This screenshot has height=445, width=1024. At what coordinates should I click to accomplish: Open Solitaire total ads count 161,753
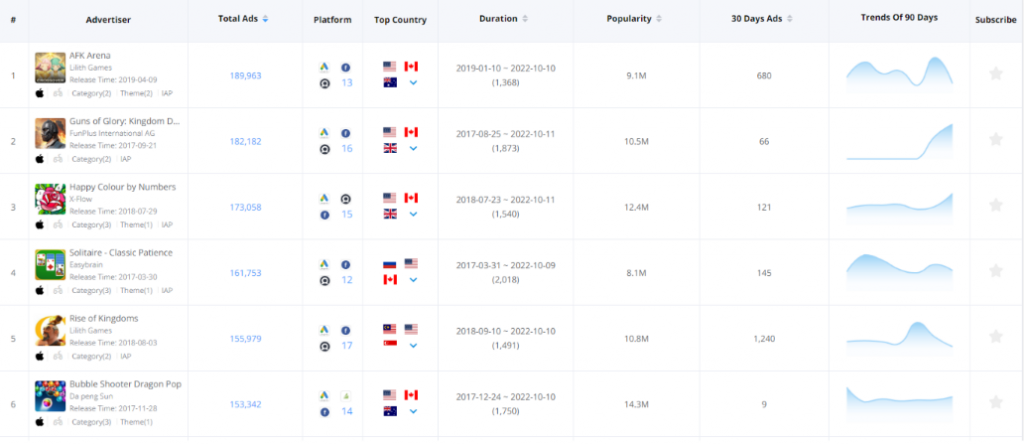[x=246, y=272]
